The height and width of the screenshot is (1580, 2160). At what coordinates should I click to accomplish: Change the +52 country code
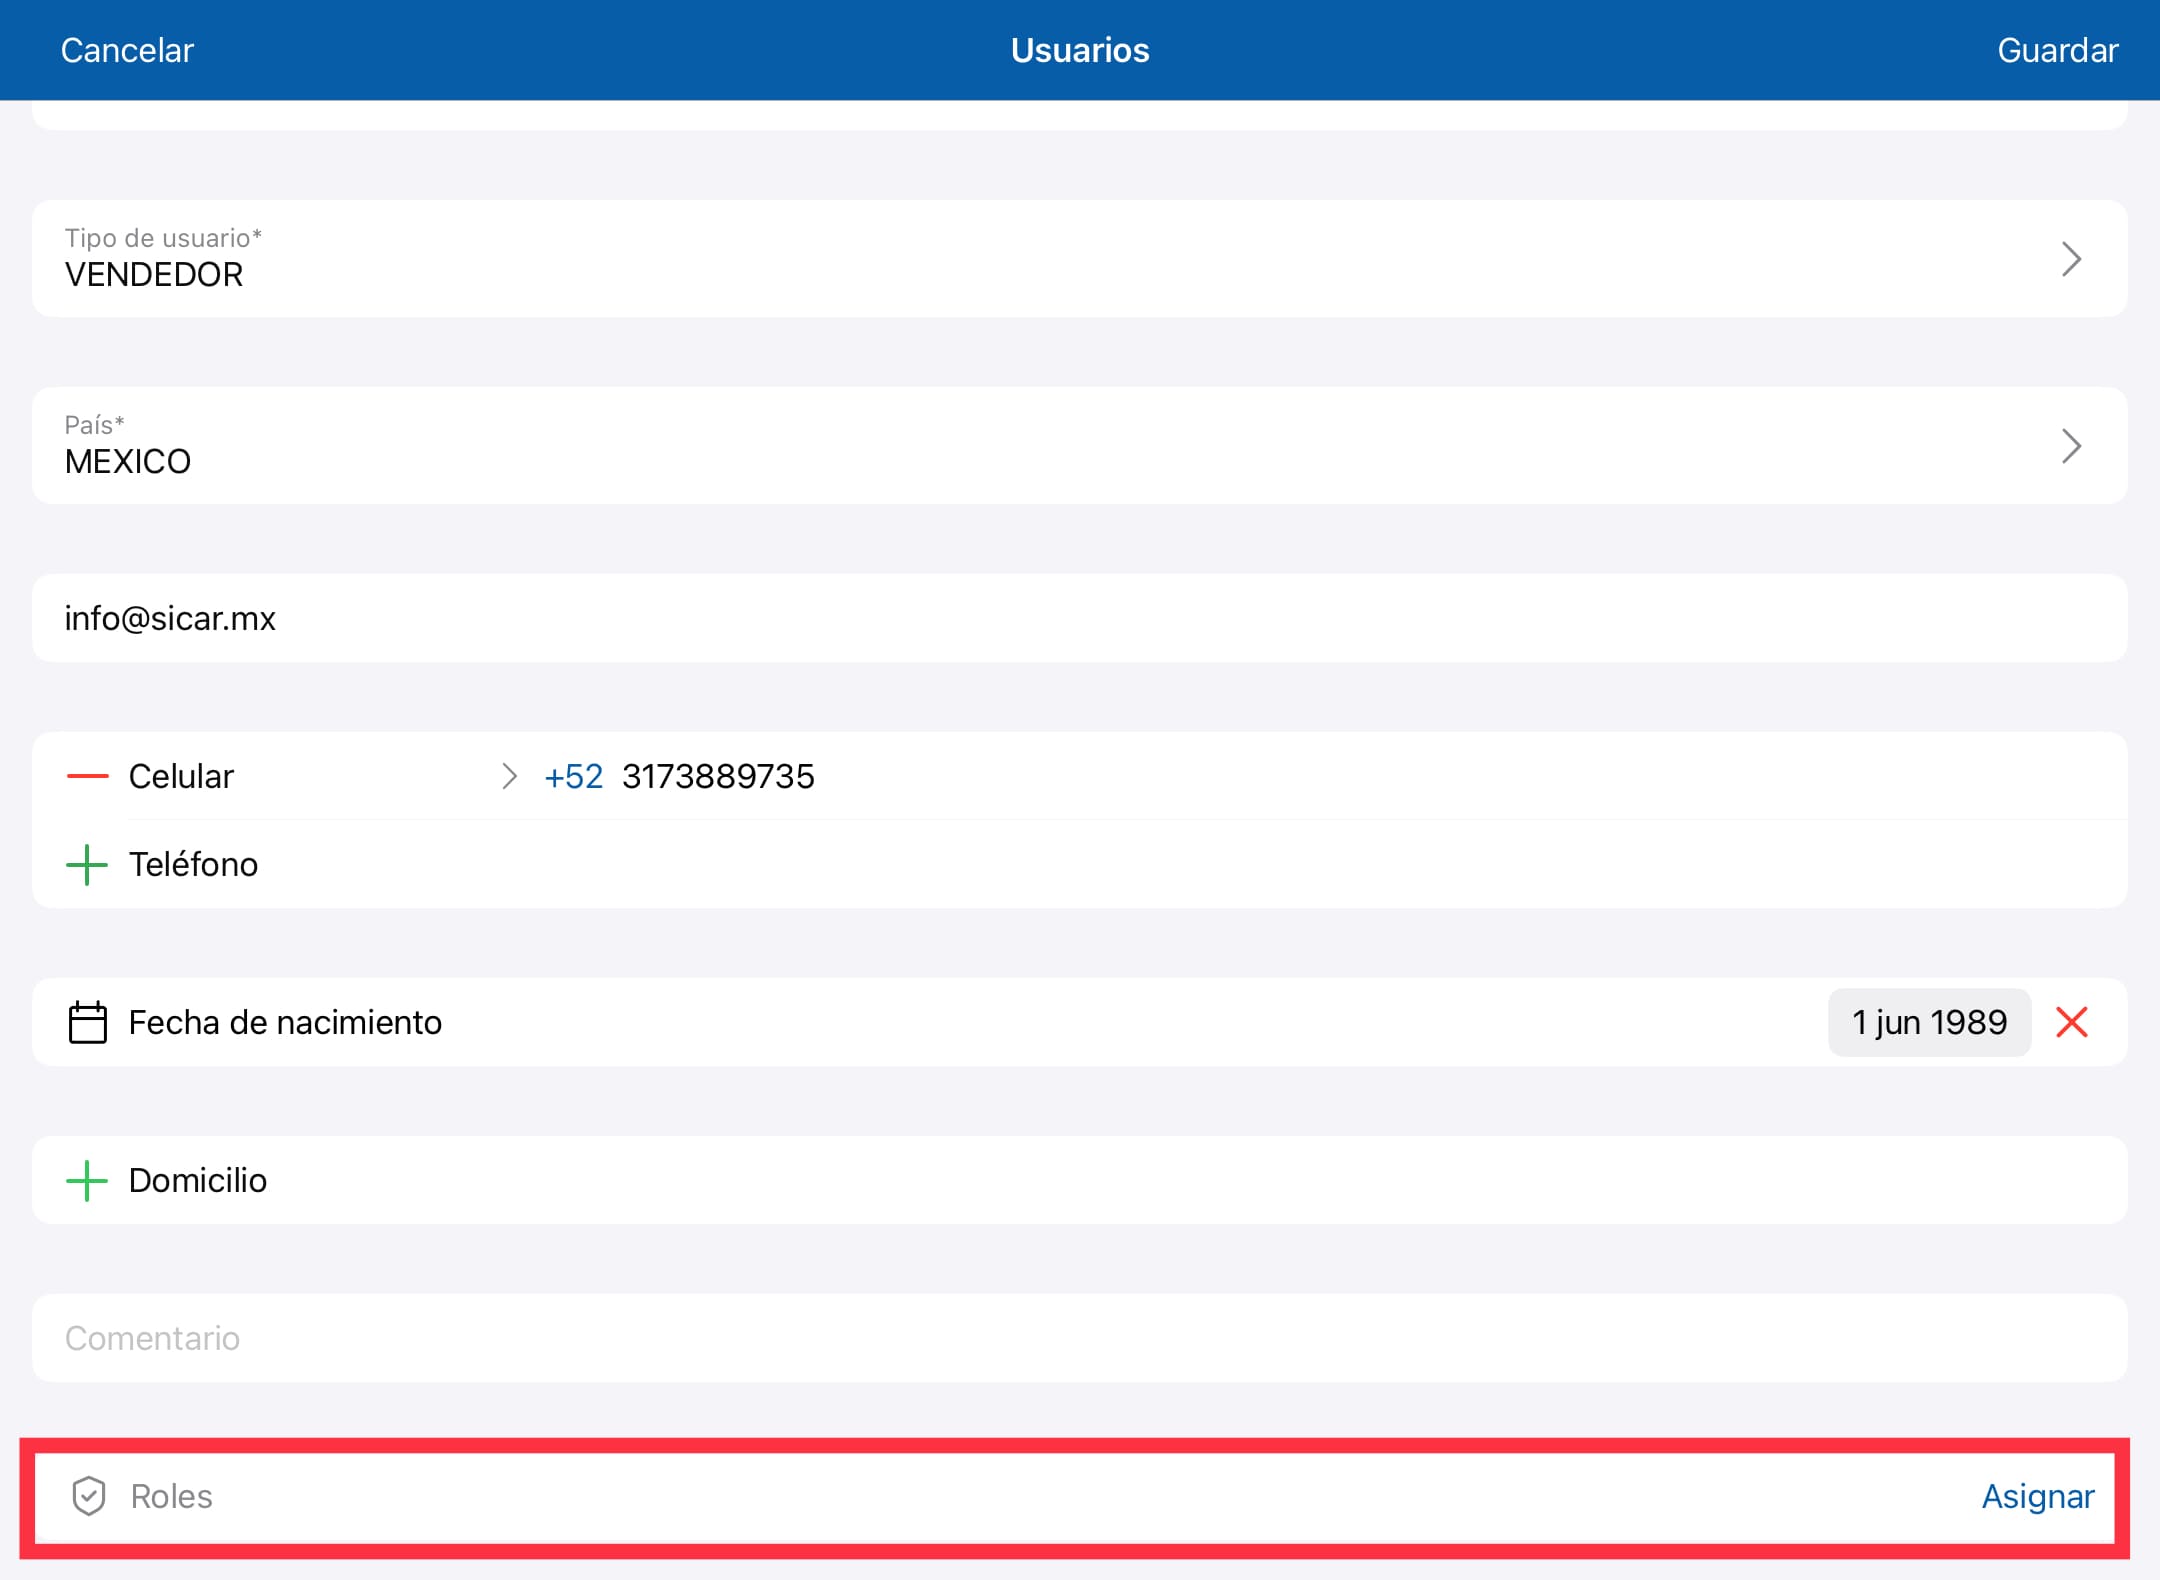pyautogui.click(x=573, y=776)
